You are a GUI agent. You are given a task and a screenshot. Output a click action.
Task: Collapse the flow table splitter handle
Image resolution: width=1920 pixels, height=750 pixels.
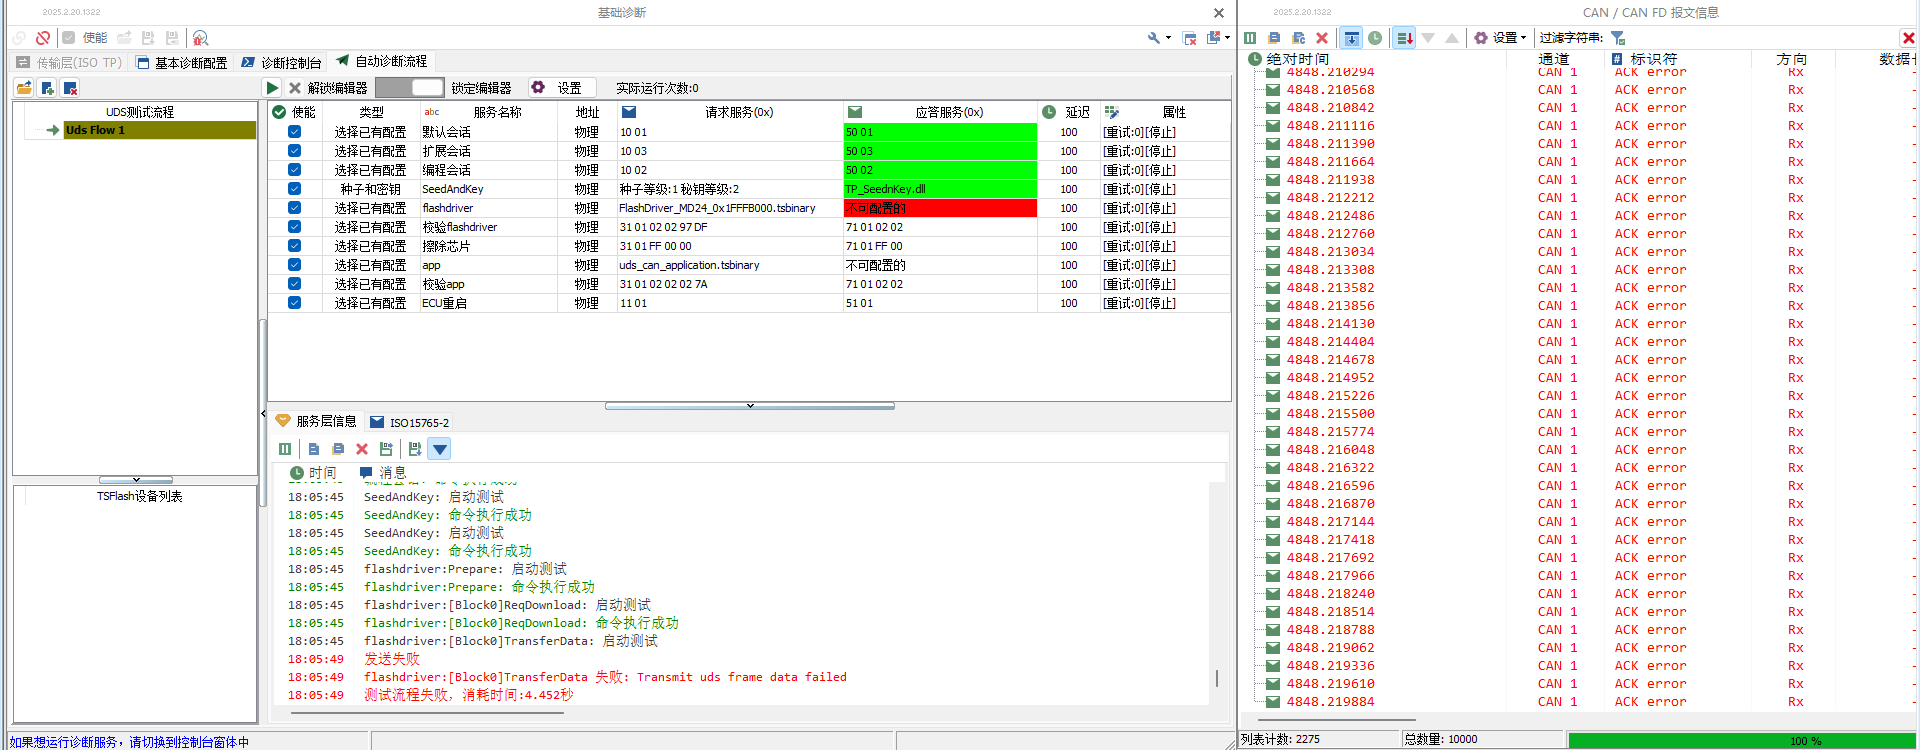tap(750, 406)
